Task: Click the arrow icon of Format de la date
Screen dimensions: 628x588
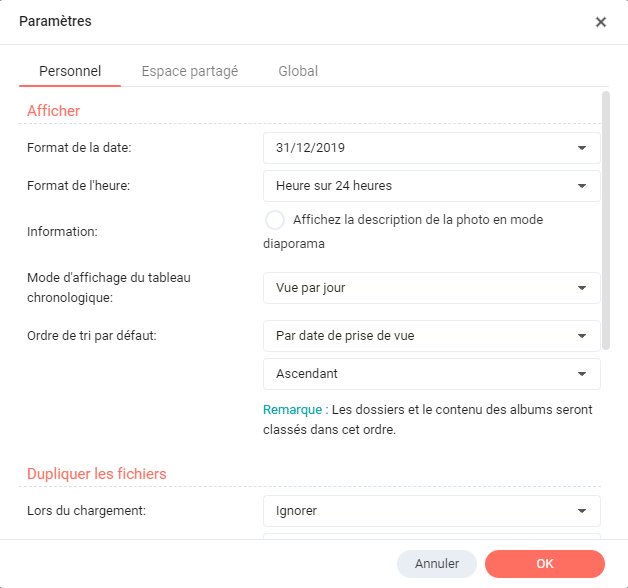Action: [x=582, y=148]
